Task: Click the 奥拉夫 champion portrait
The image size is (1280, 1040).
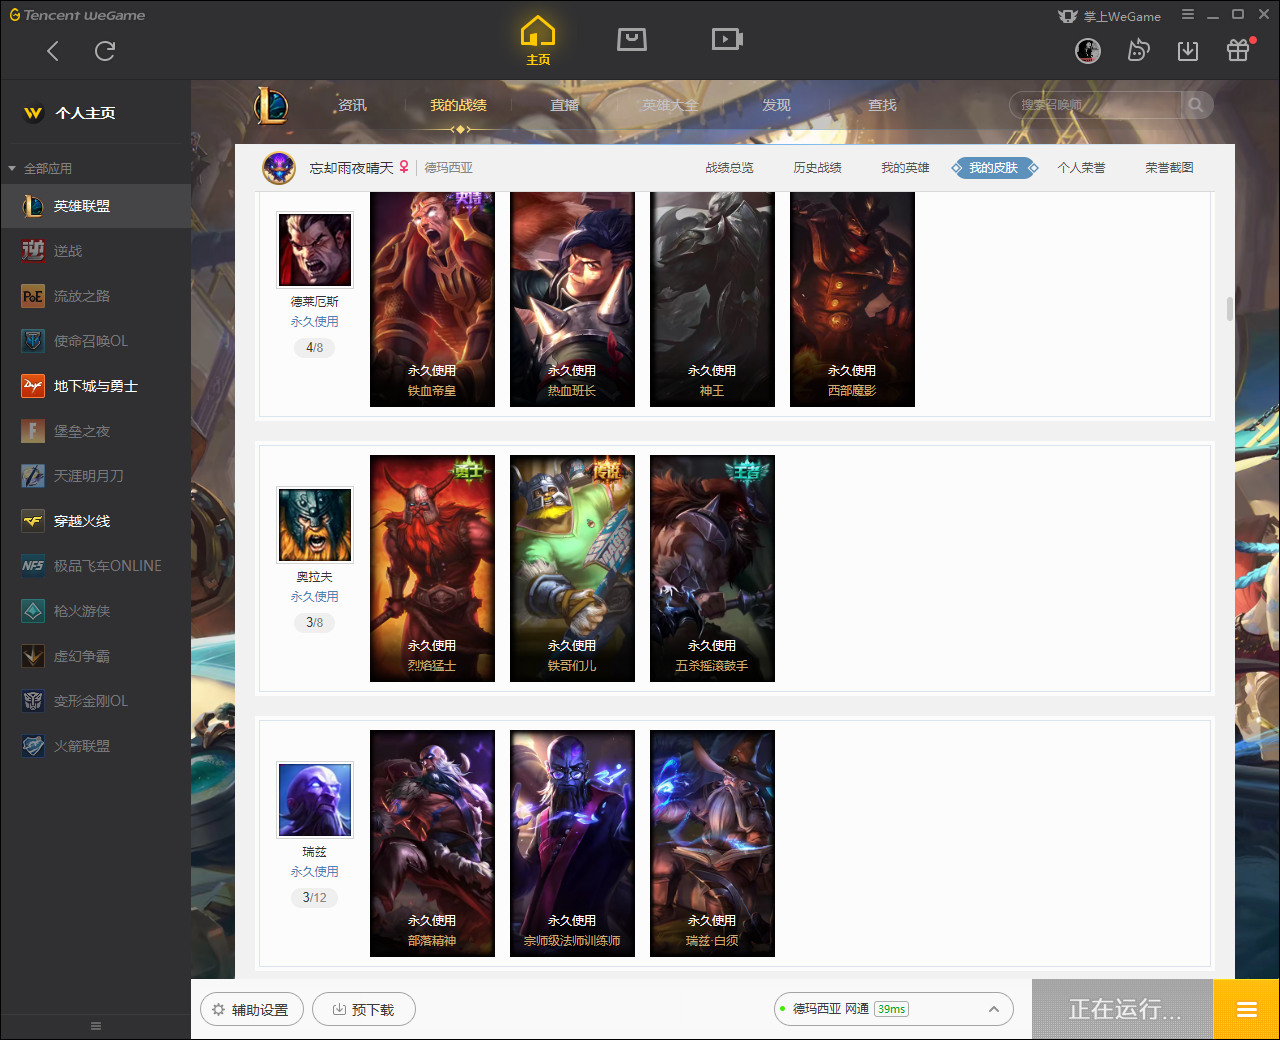Action: coord(315,525)
